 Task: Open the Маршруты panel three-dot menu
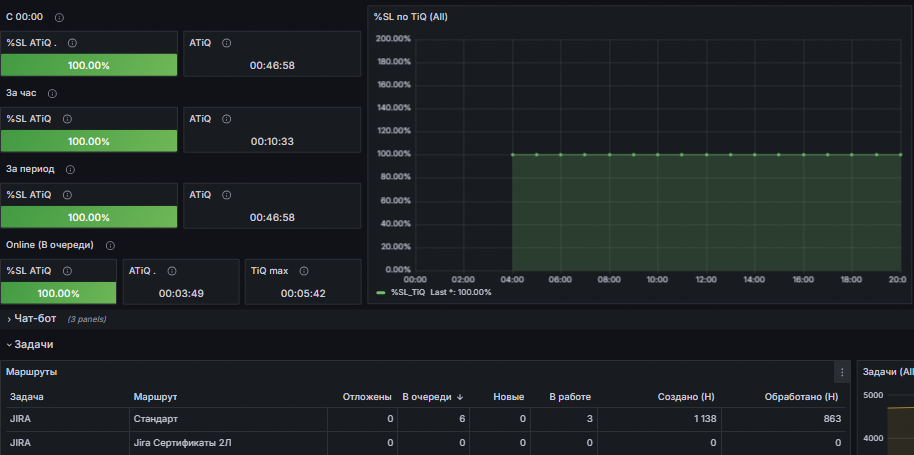coord(842,372)
